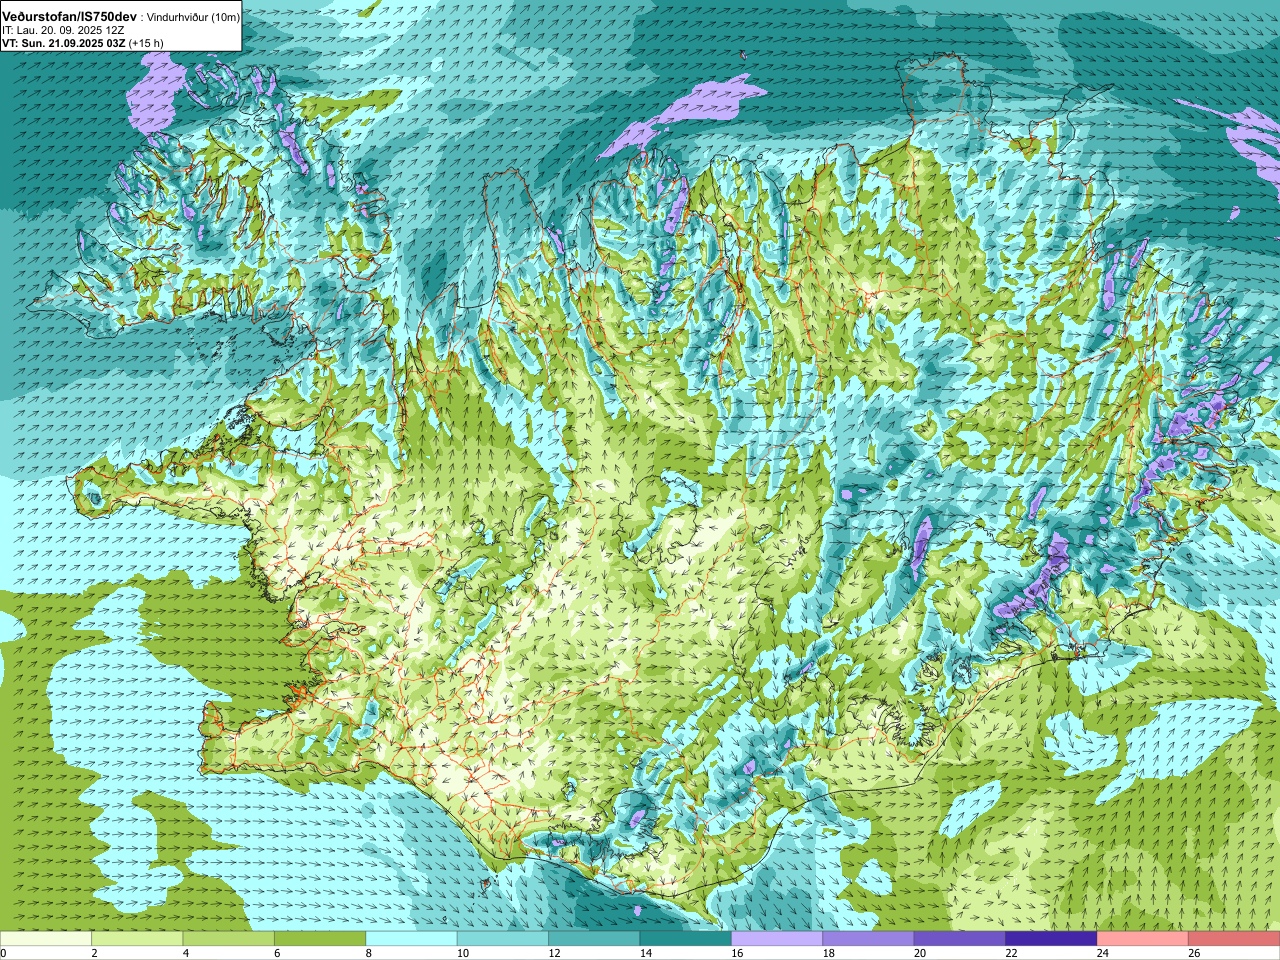Click the '16' legend scale label

(x=738, y=953)
